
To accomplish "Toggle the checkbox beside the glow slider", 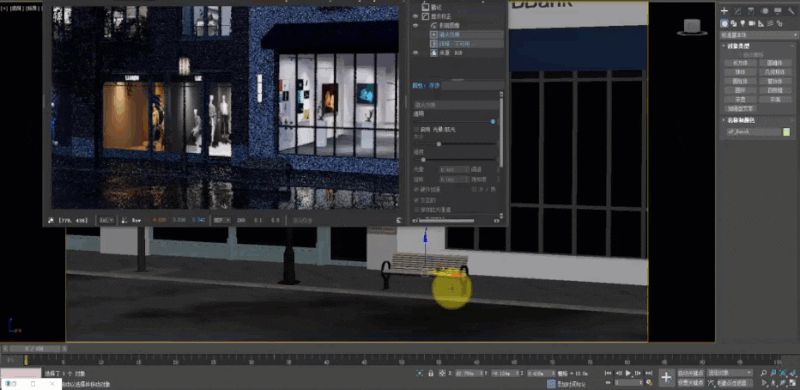I will (416, 130).
